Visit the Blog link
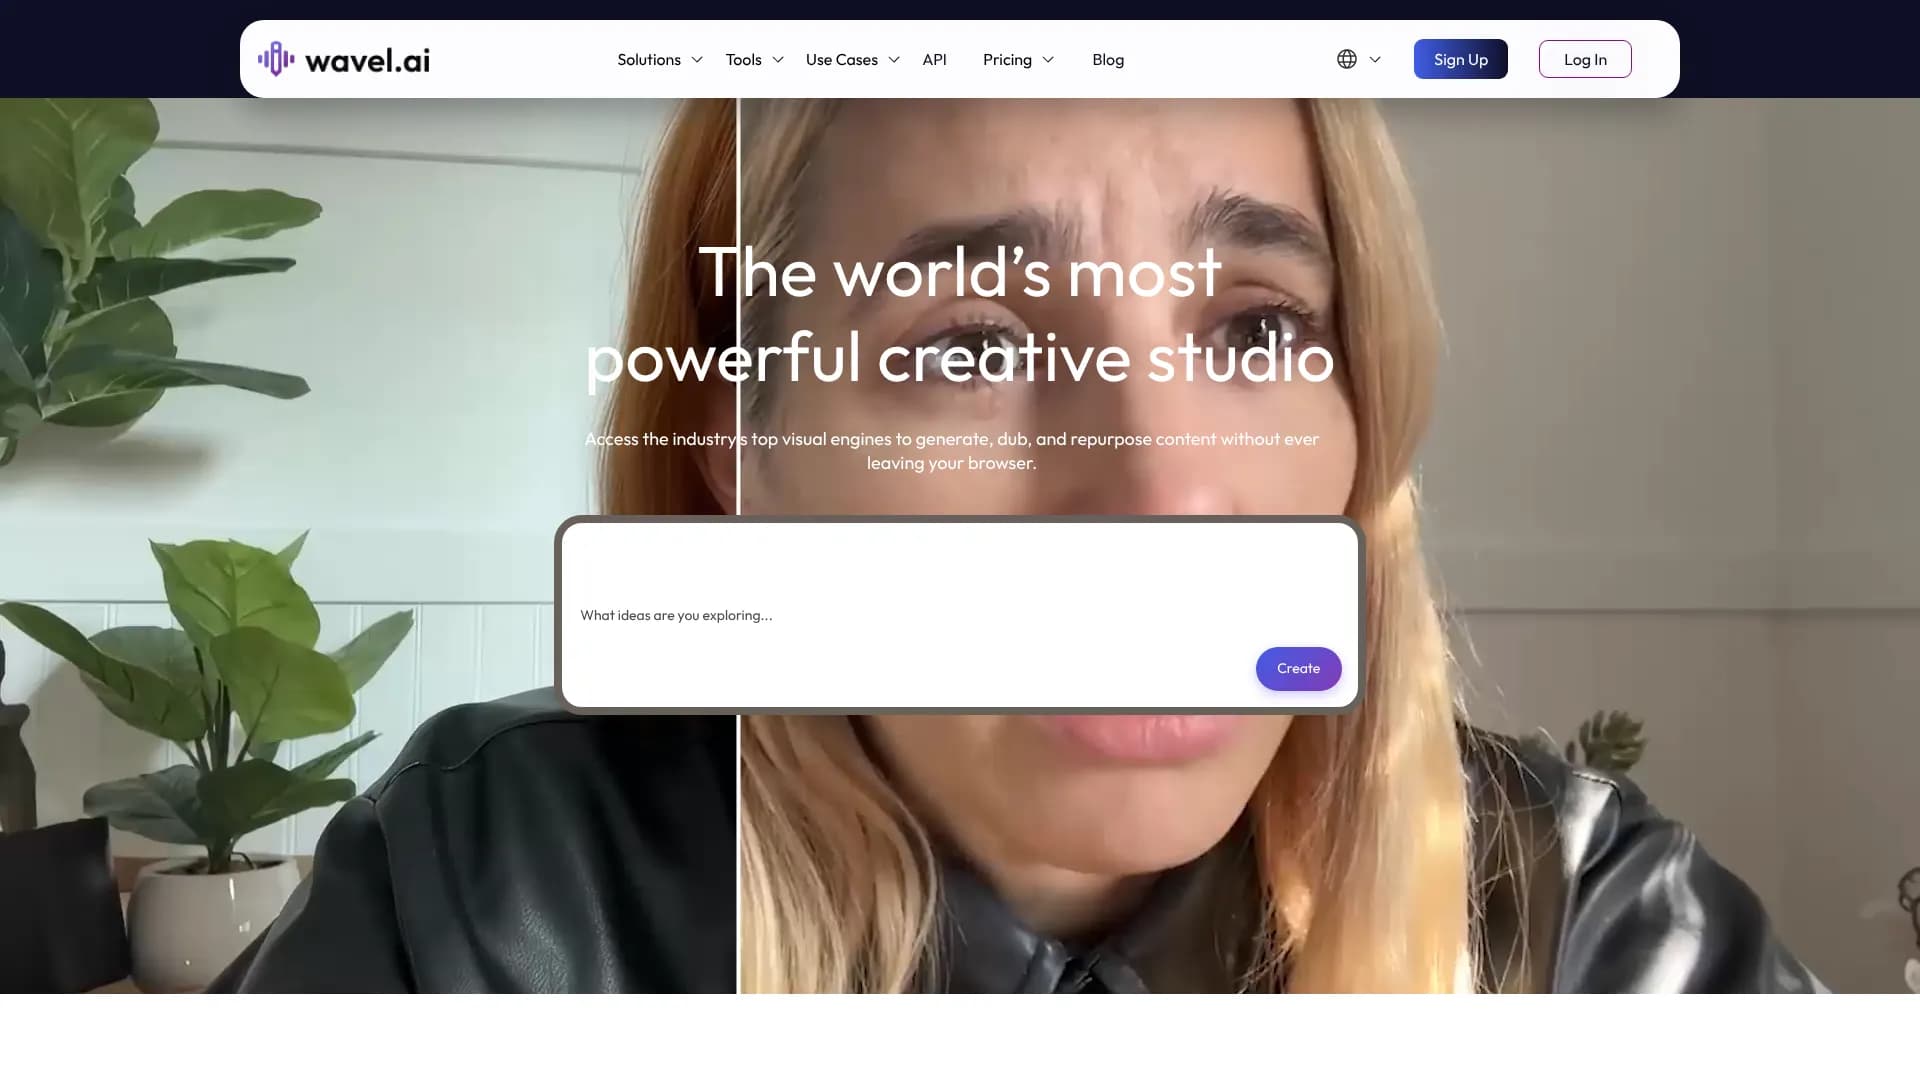 coord(1107,60)
